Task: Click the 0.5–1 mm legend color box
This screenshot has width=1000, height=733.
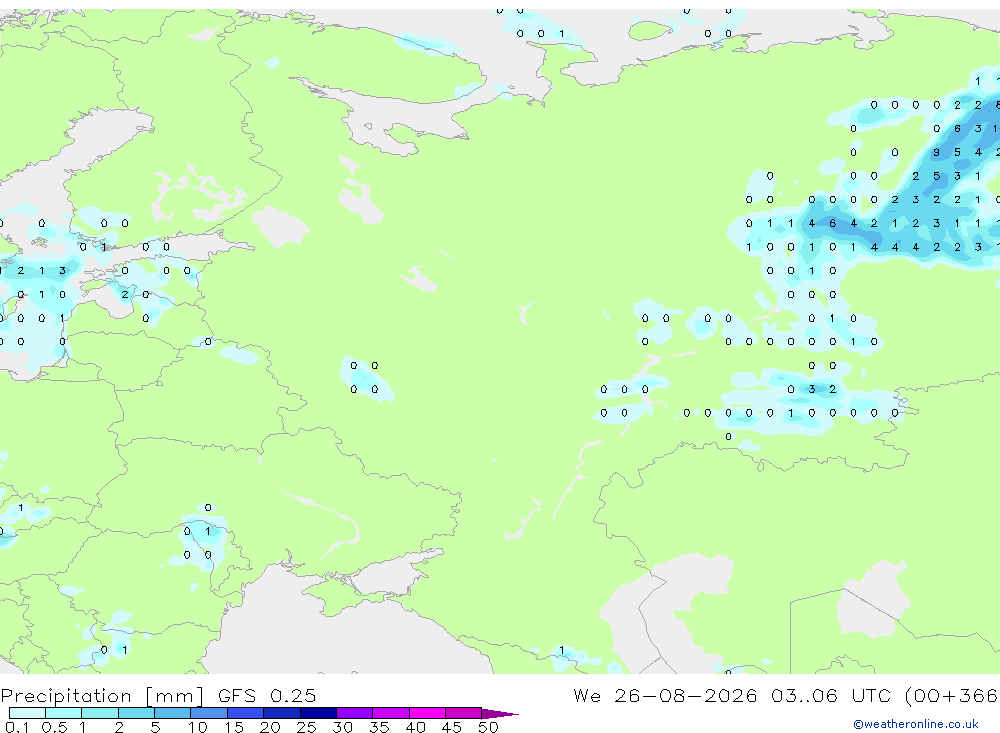Action: (x=63, y=713)
